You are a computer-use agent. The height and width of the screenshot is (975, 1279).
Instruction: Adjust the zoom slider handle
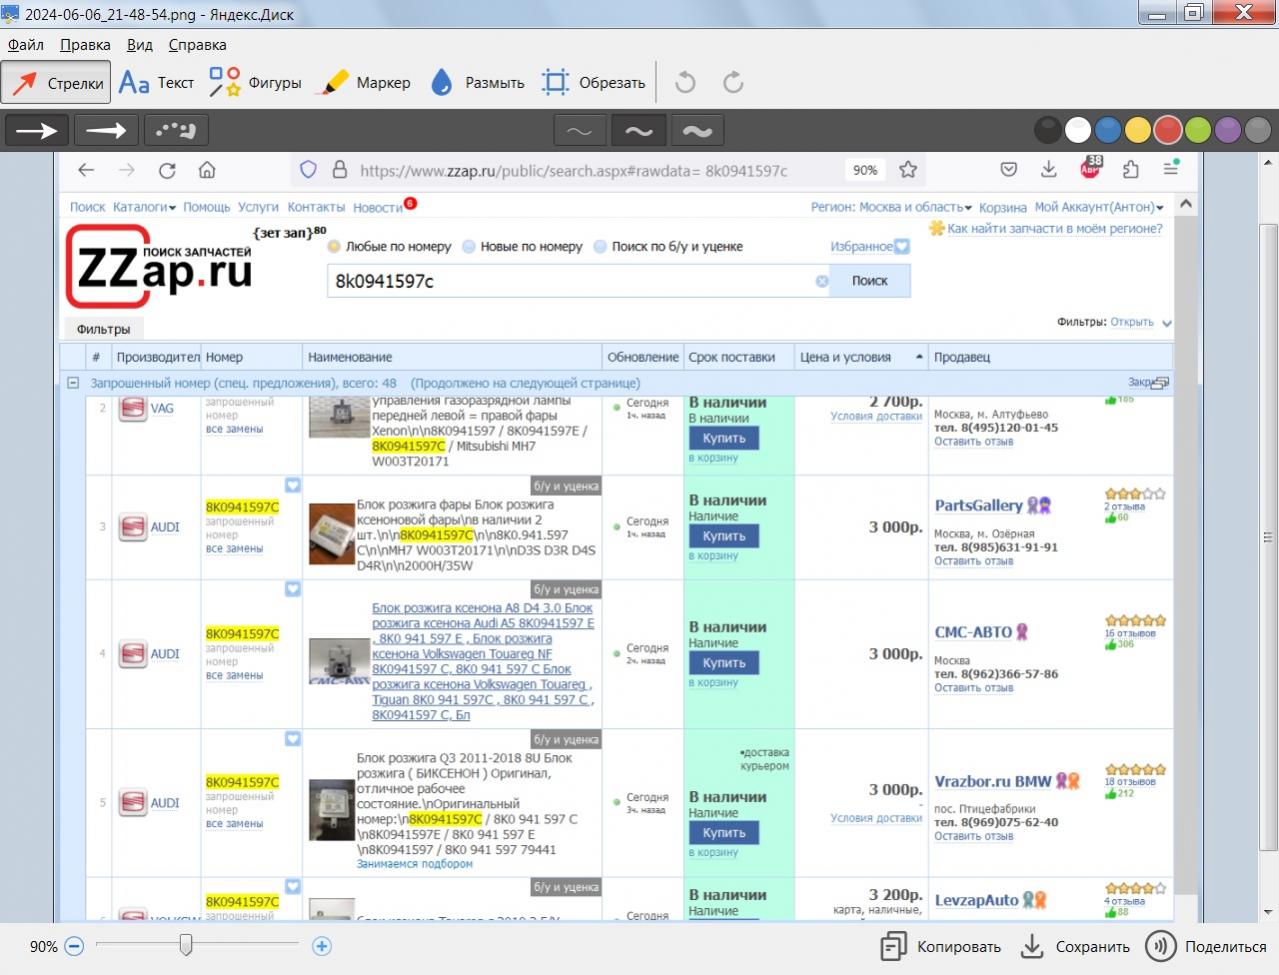(x=185, y=945)
